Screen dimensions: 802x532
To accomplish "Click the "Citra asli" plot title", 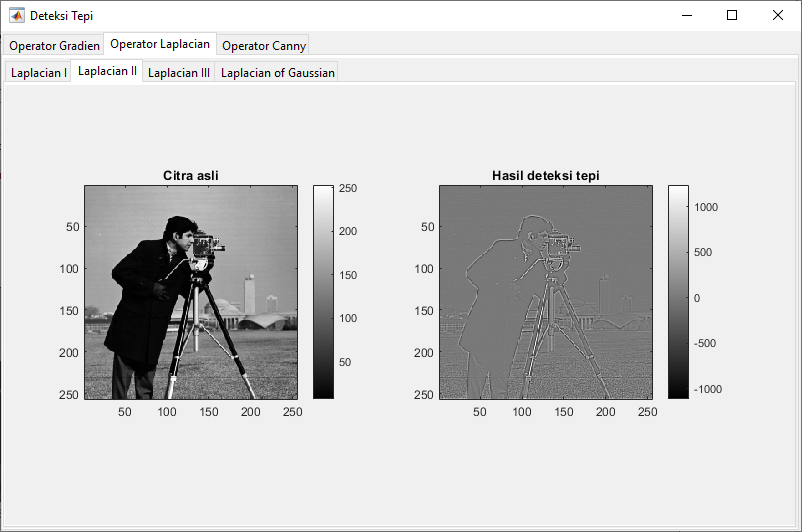I will (190, 176).
